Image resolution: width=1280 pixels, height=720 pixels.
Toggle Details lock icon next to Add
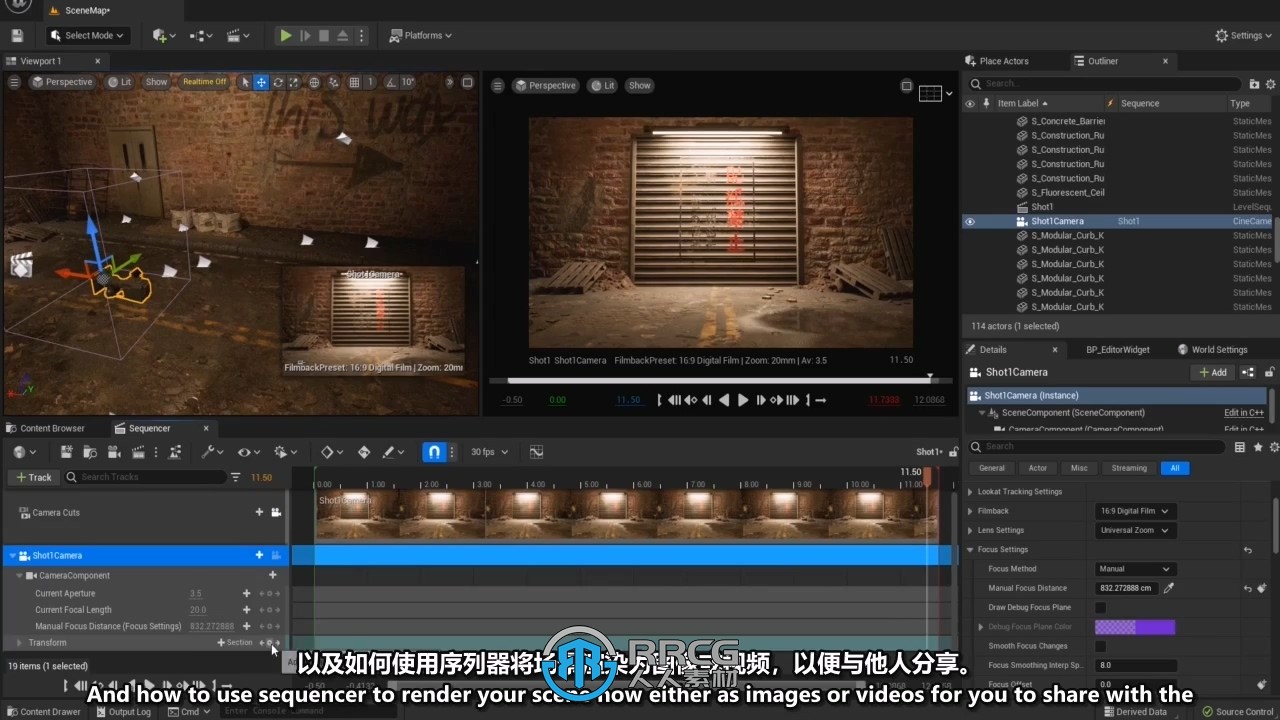[1270, 372]
